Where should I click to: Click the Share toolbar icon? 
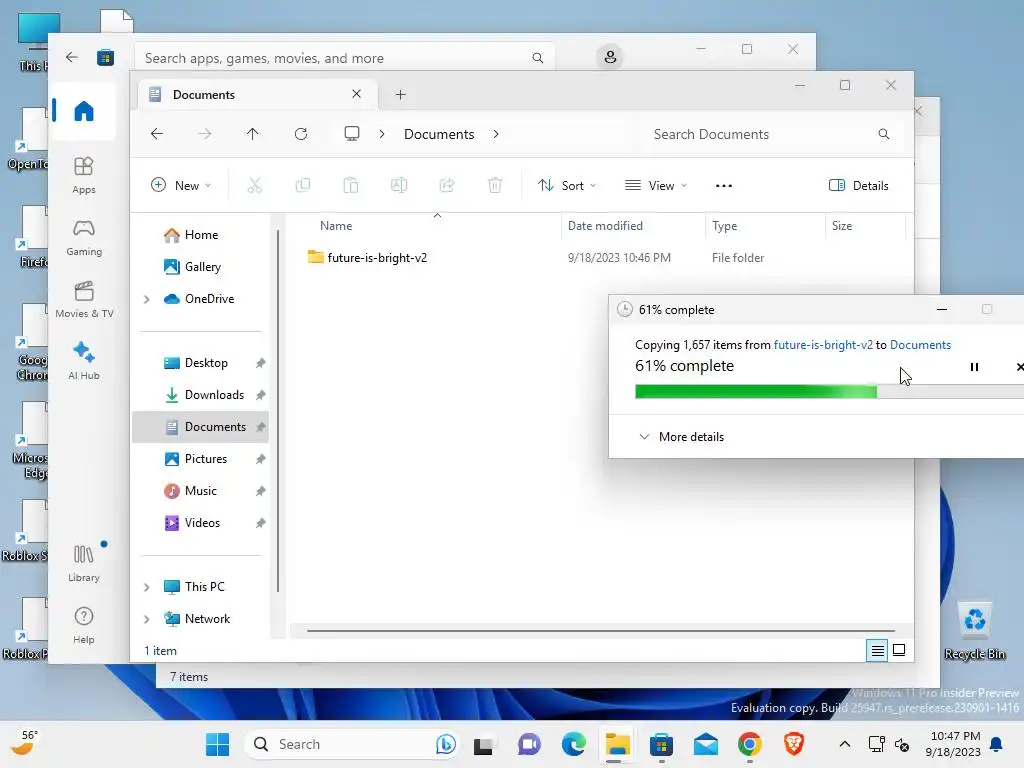tap(447, 185)
